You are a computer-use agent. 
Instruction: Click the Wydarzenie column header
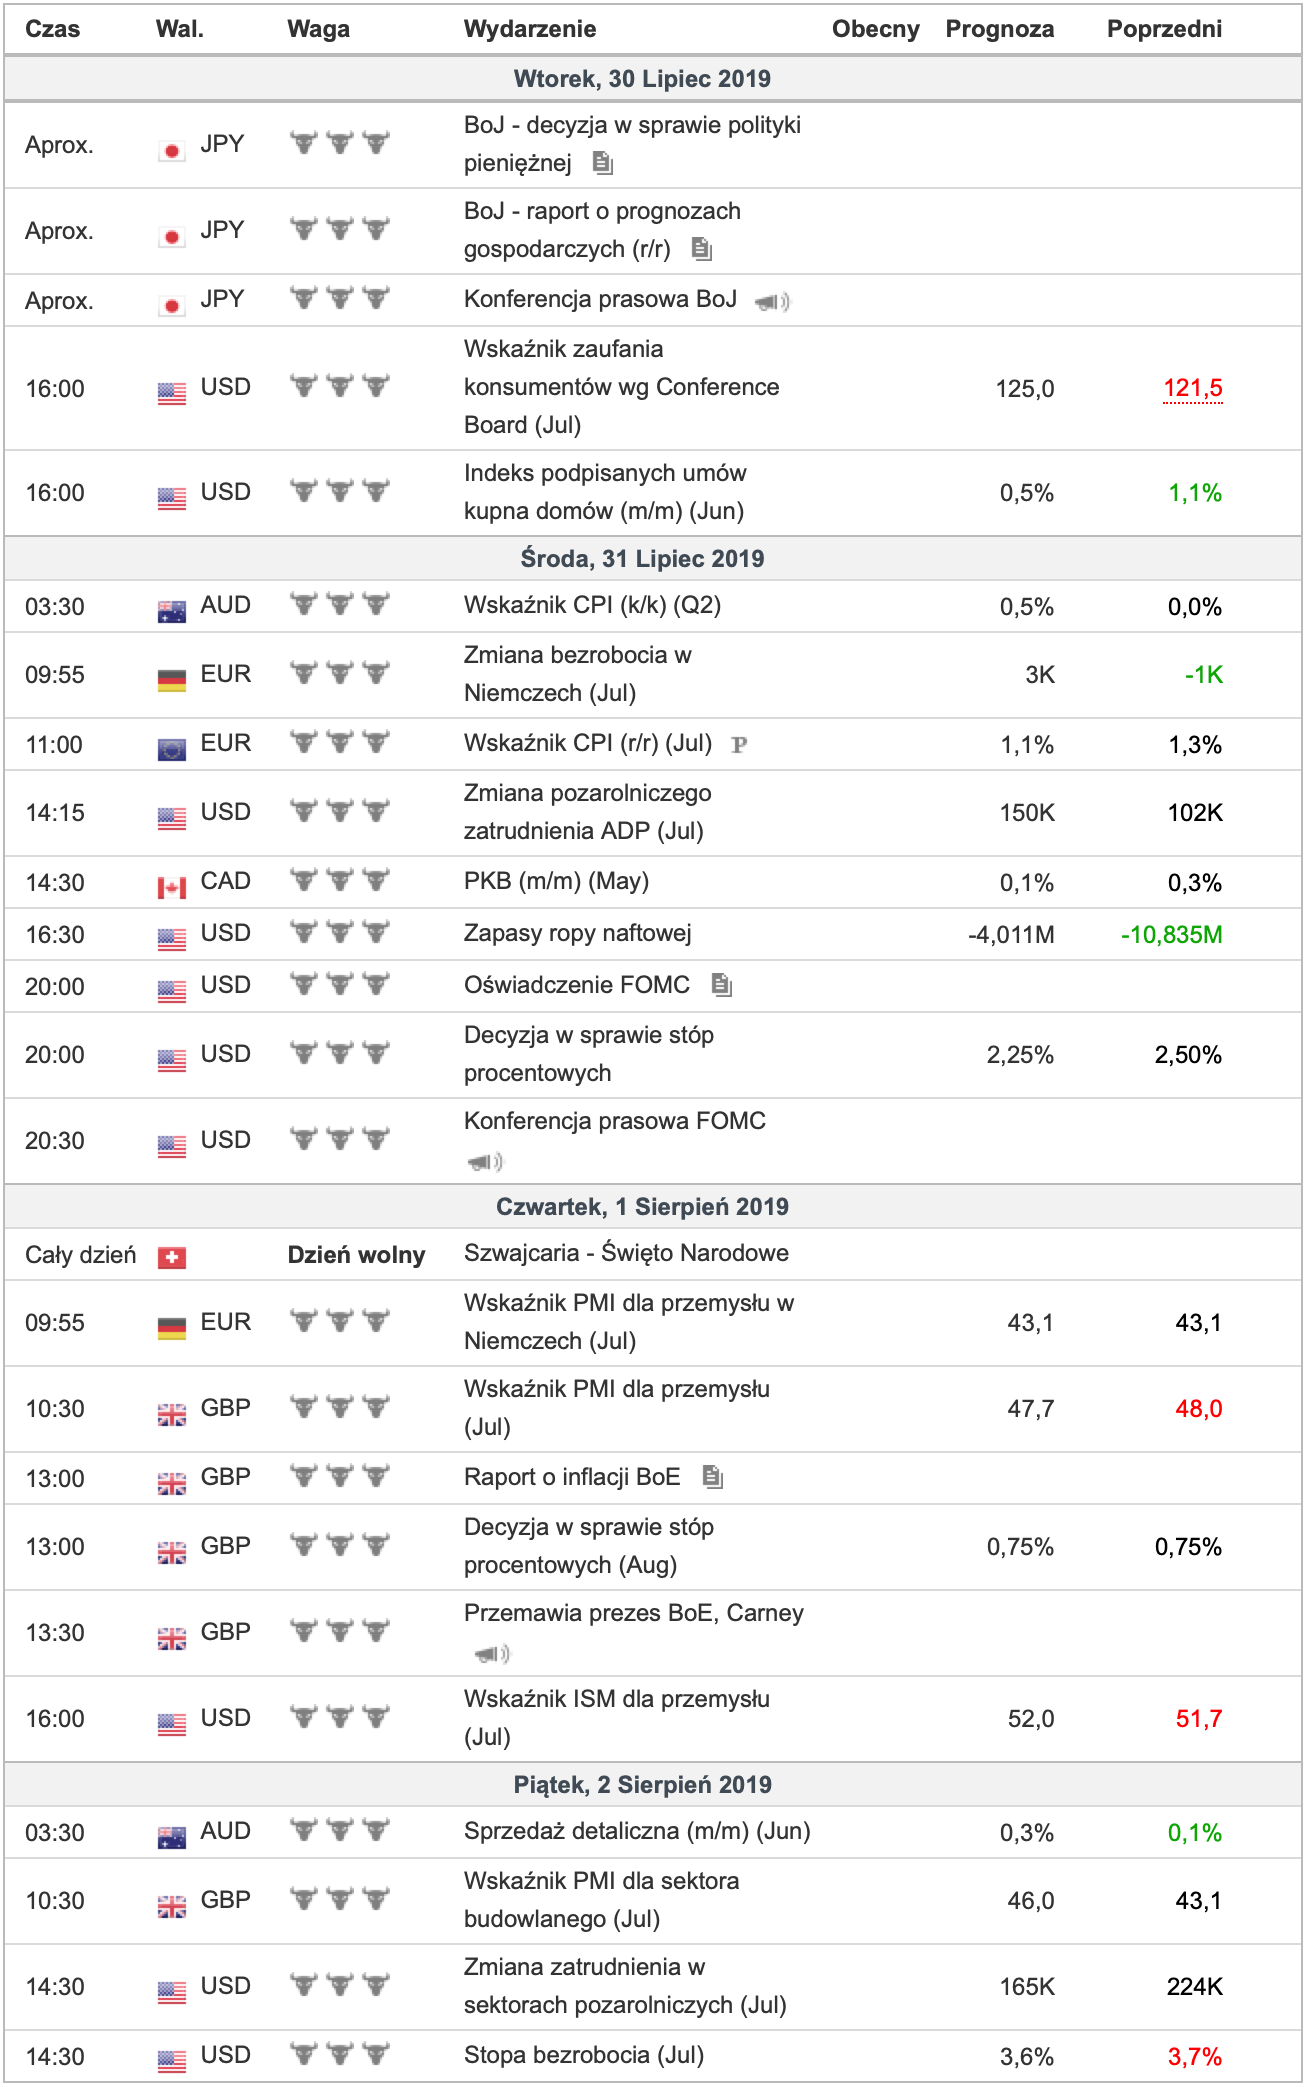click(529, 29)
